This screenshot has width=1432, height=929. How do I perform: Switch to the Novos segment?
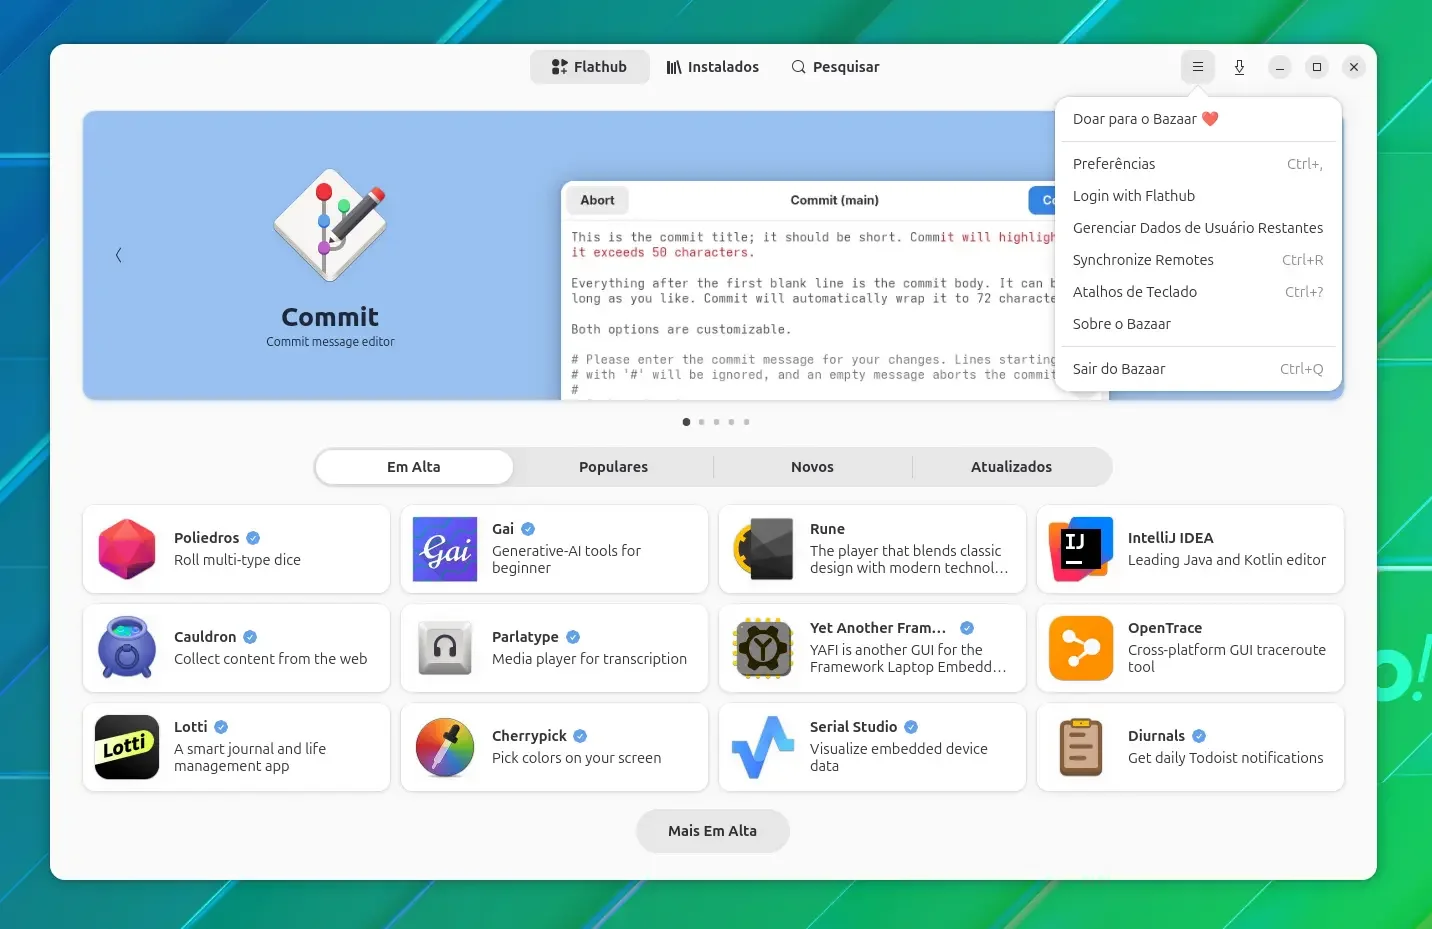(x=812, y=467)
